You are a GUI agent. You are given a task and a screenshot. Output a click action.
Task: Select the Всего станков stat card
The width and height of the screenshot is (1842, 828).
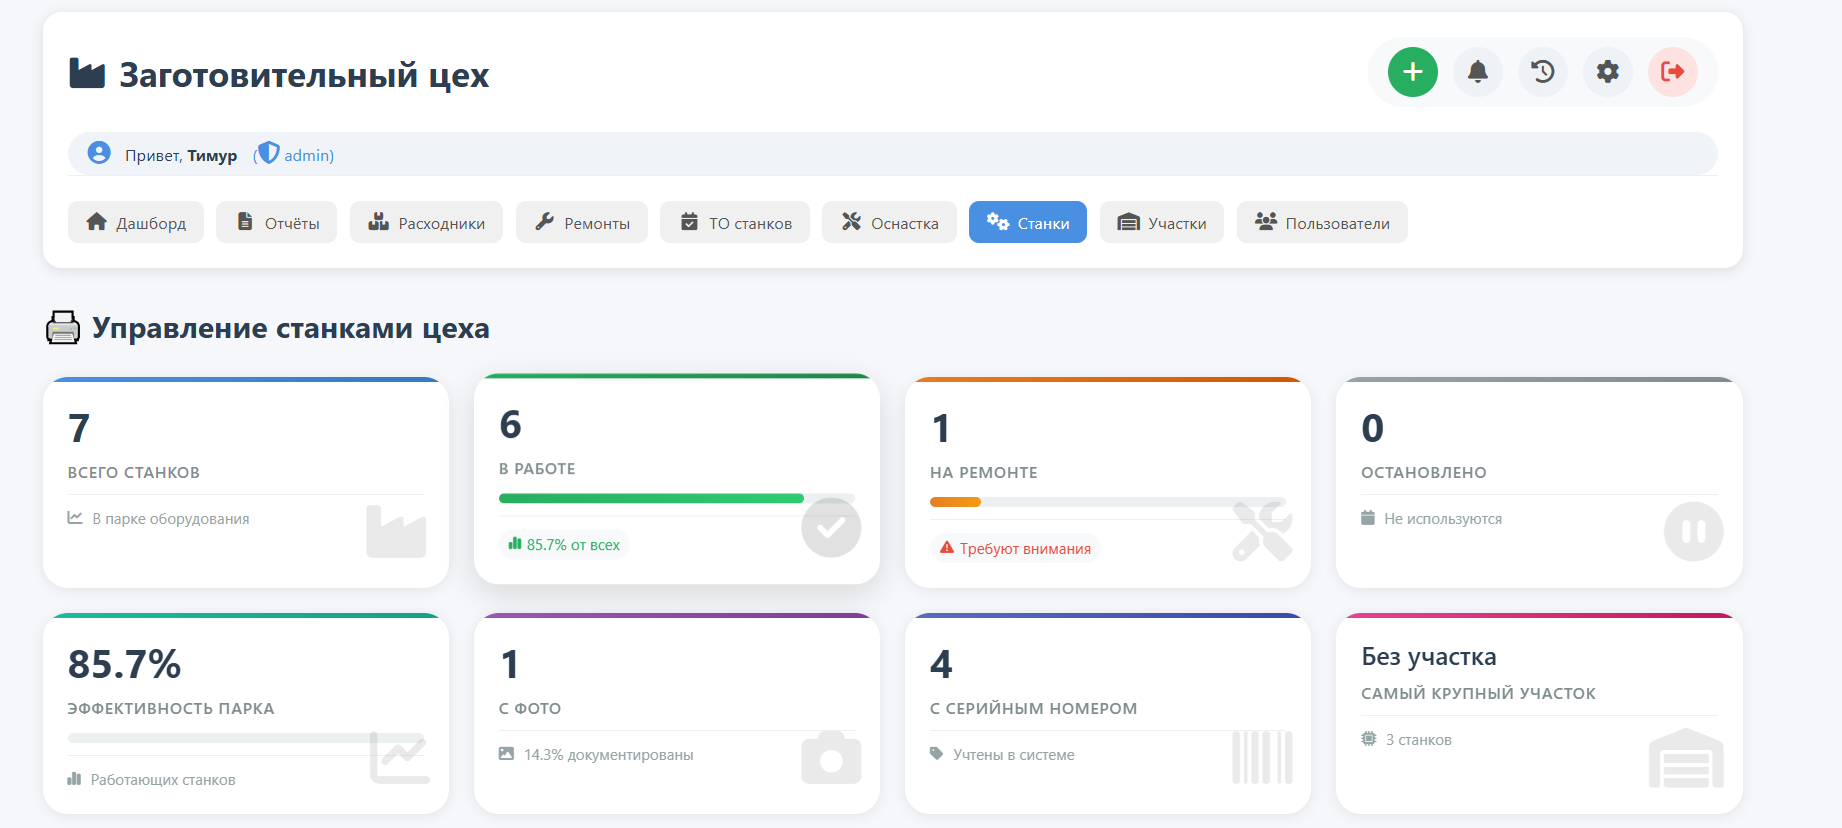pyautogui.click(x=246, y=482)
